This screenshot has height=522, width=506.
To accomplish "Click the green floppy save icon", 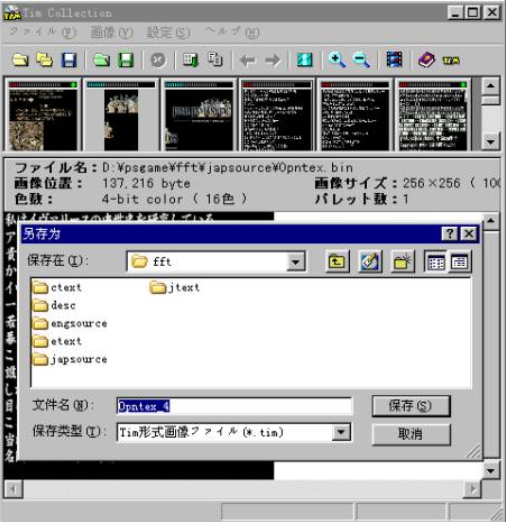I will pos(126,60).
